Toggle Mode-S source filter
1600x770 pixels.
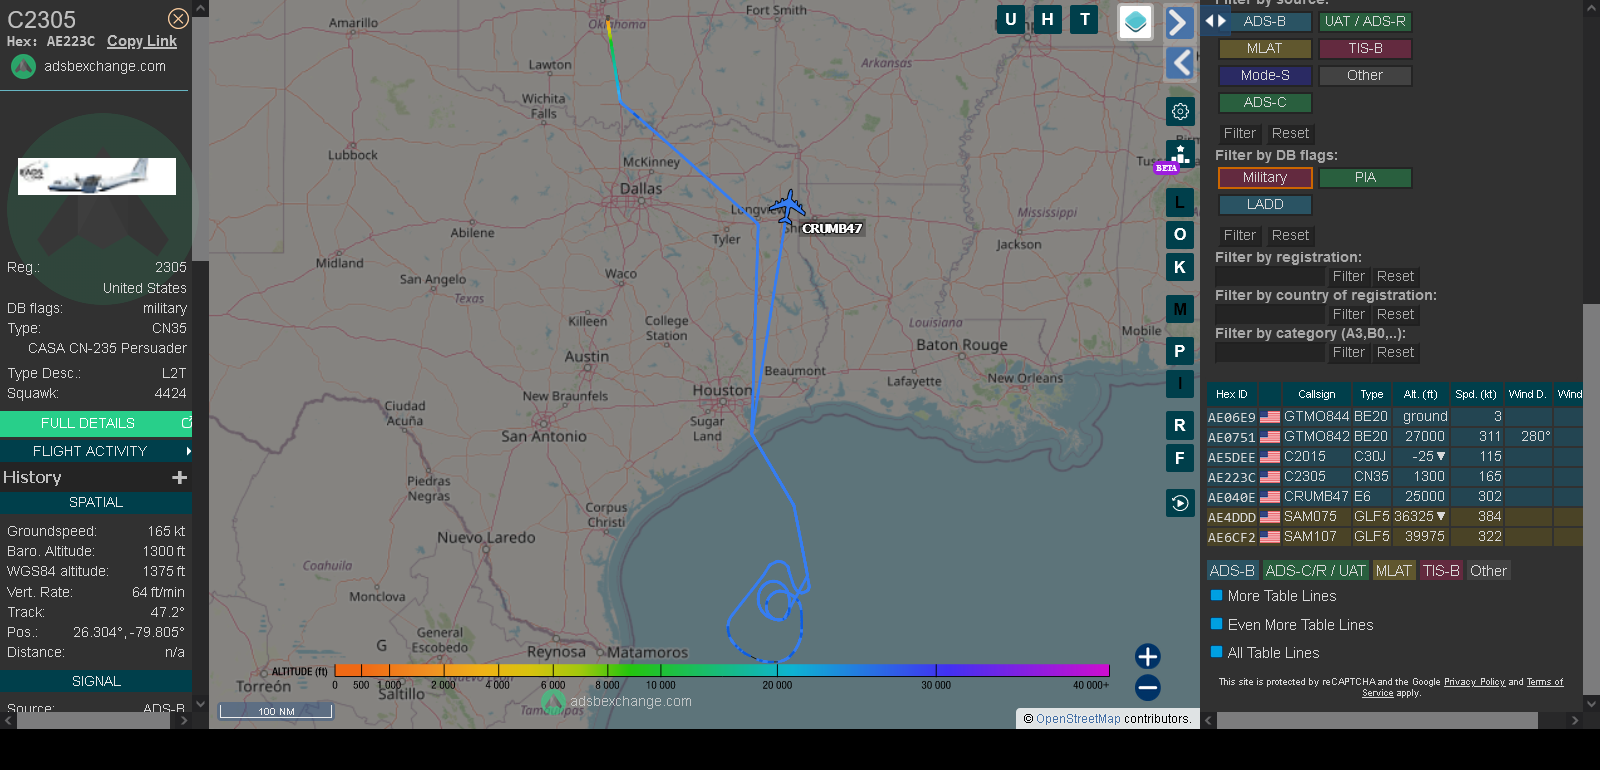[x=1265, y=75]
